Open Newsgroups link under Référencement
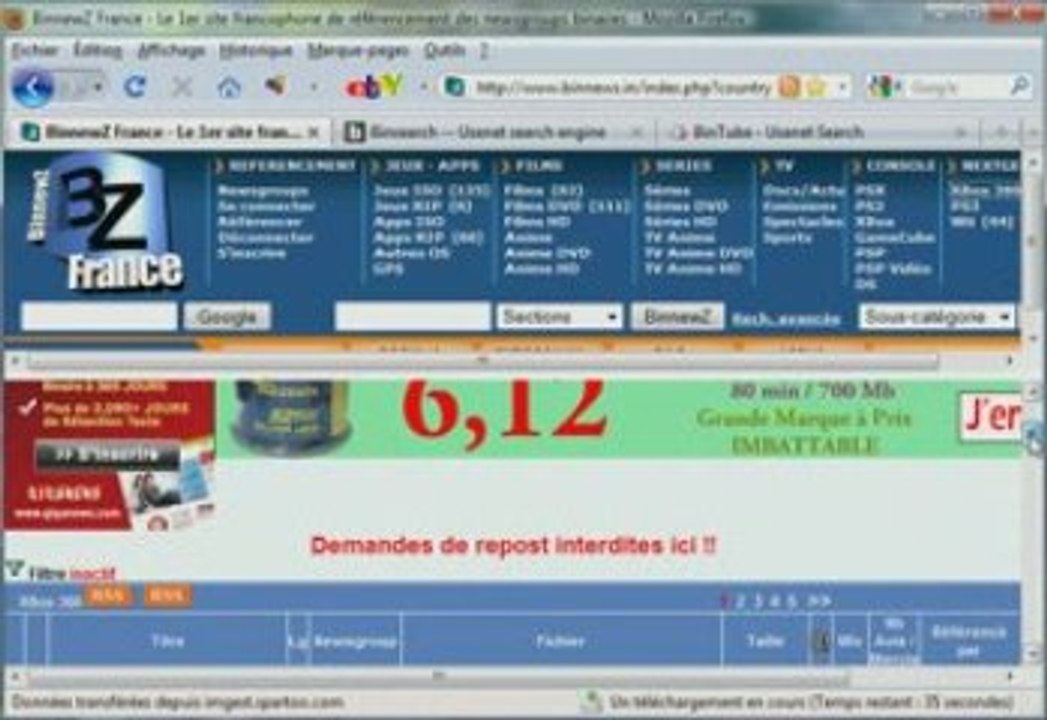 tap(263, 191)
